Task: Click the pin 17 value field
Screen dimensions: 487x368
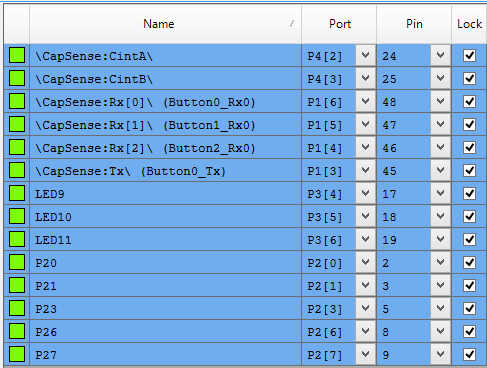Action: (x=404, y=194)
